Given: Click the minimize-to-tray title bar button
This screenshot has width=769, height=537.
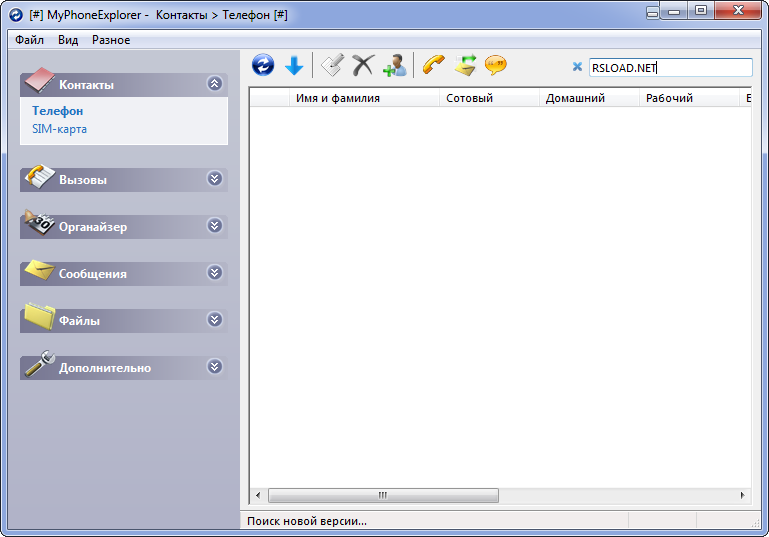Looking at the screenshot, I should 652,13.
